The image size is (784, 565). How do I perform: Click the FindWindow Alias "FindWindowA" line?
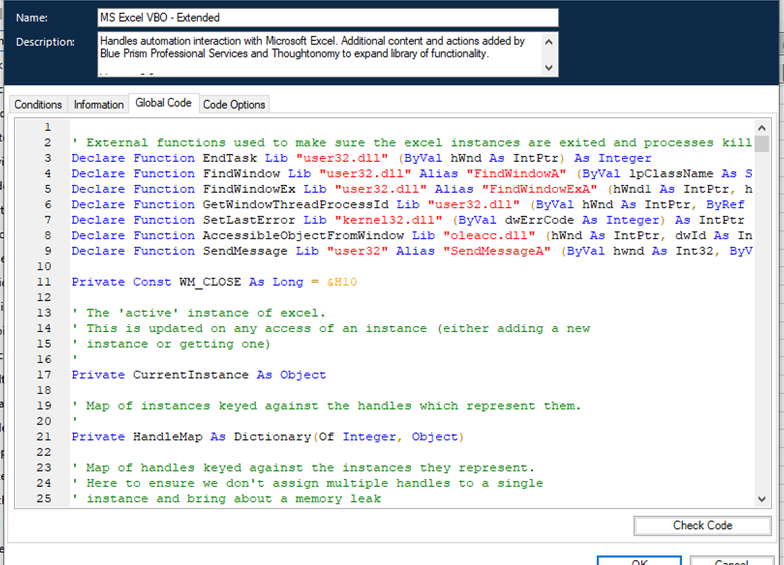pyautogui.click(x=412, y=174)
